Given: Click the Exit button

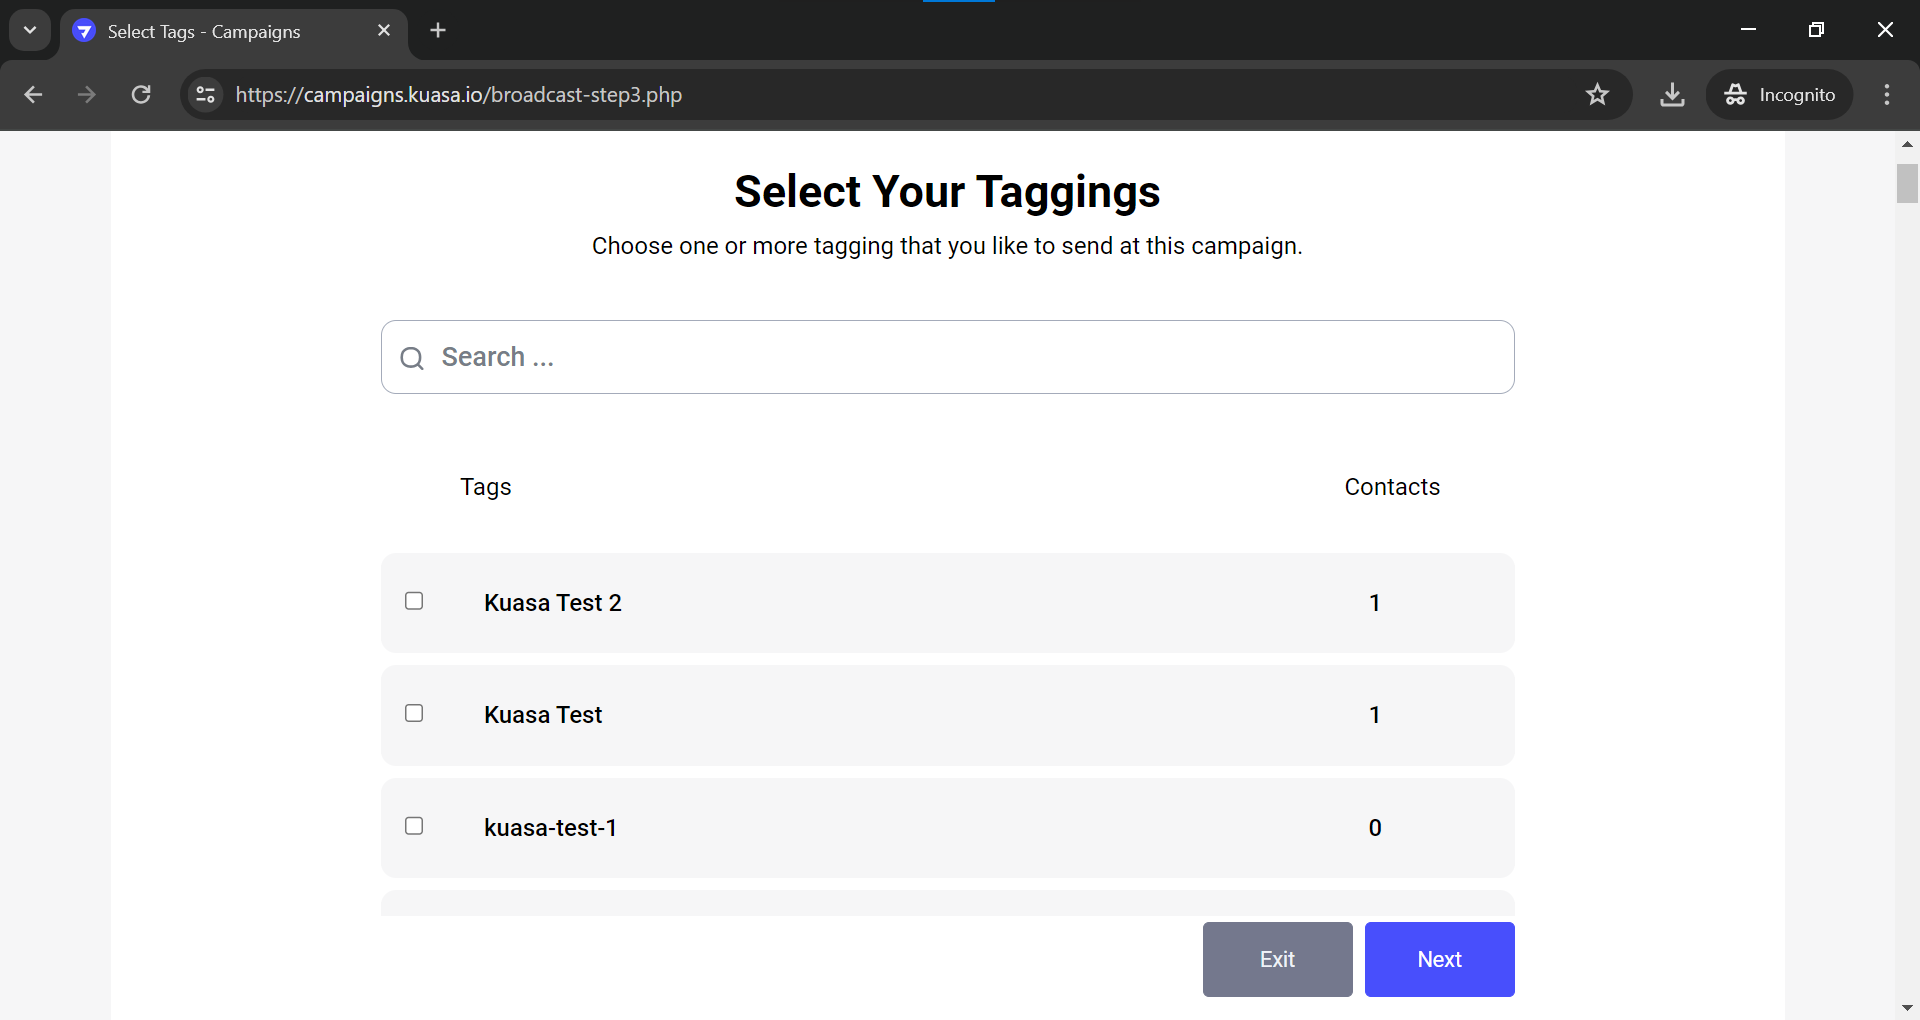Looking at the screenshot, I should [x=1277, y=959].
